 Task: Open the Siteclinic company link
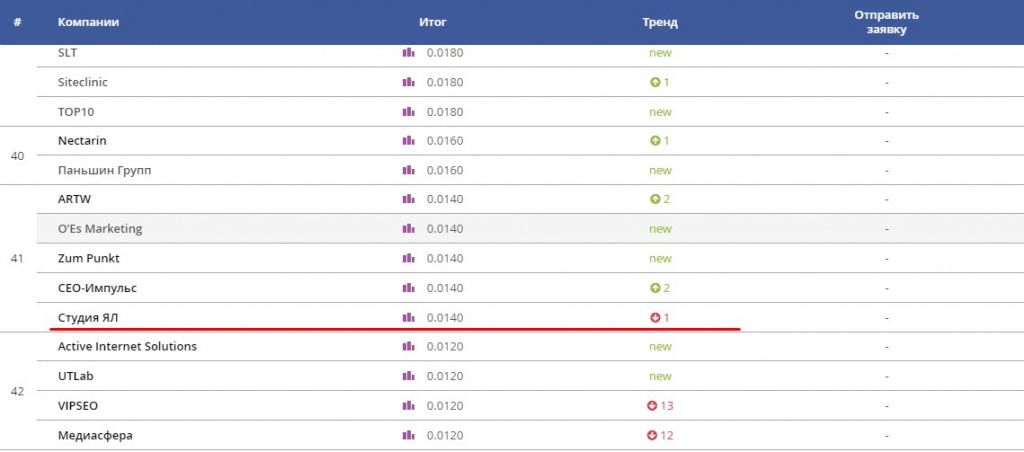(83, 82)
